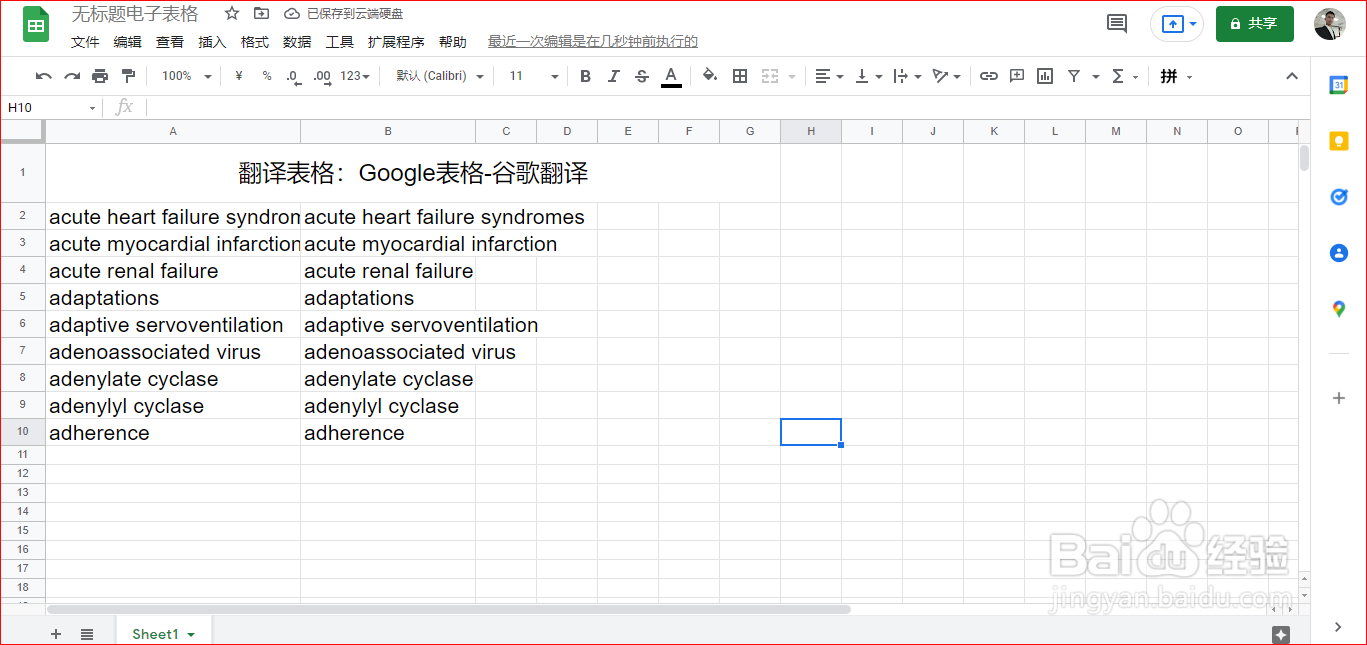Open Google Calendar side panel

coord(1339,86)
